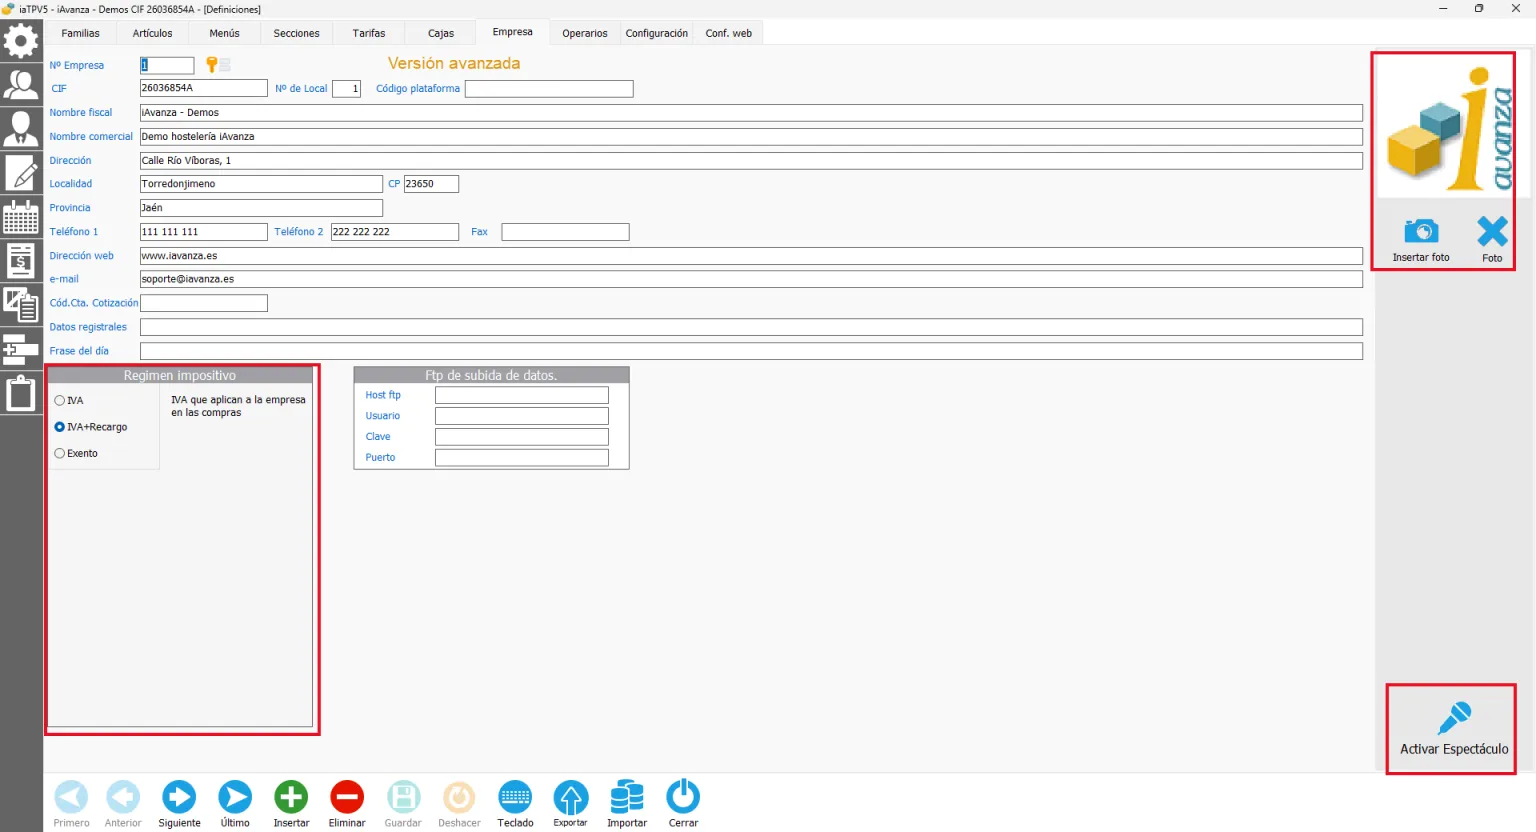The width and height of the screenshot is (1536, 832).
Task: Jump to Último record
Action: coord(235,803)
